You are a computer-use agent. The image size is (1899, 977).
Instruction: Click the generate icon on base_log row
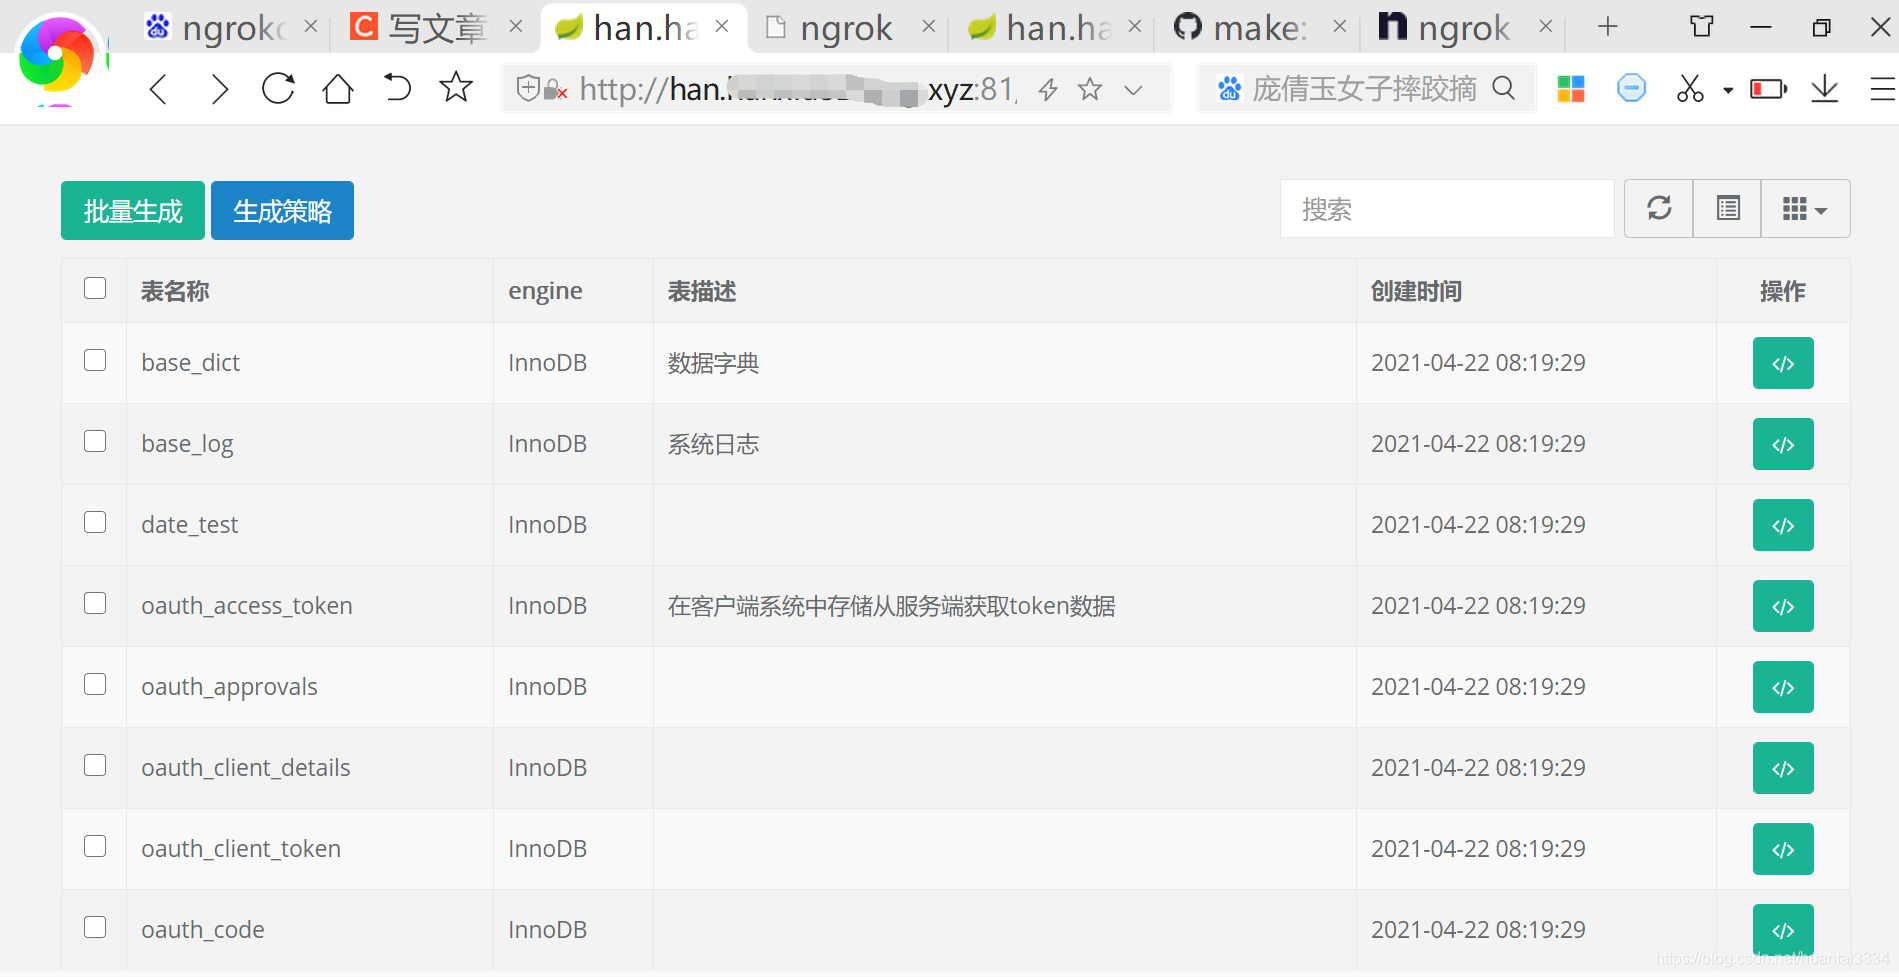[x=1782, y=443]
